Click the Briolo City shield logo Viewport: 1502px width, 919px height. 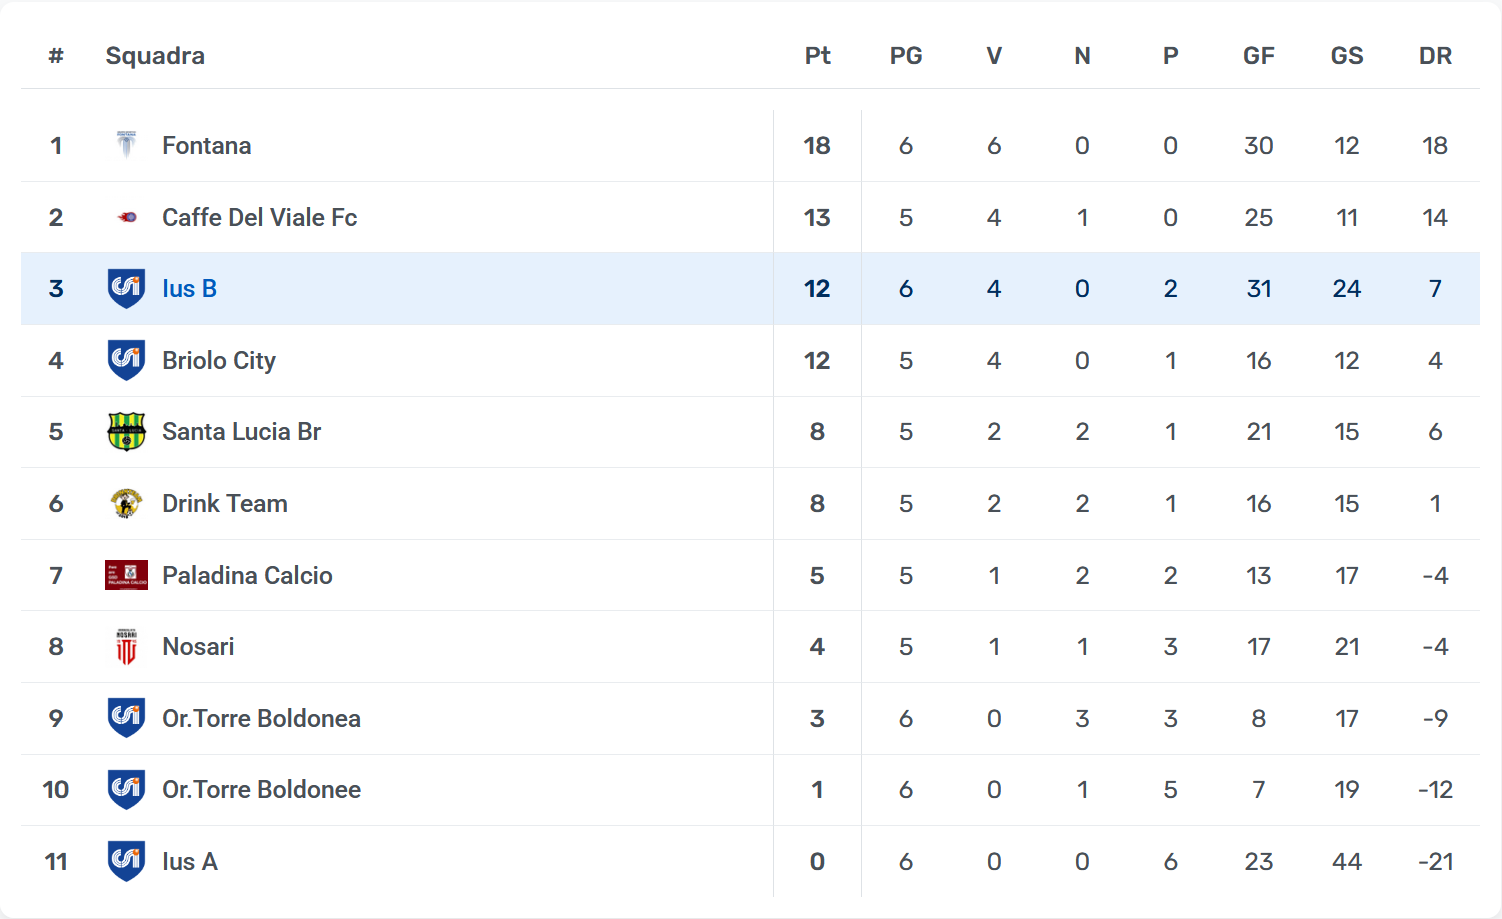coord(126,360)
